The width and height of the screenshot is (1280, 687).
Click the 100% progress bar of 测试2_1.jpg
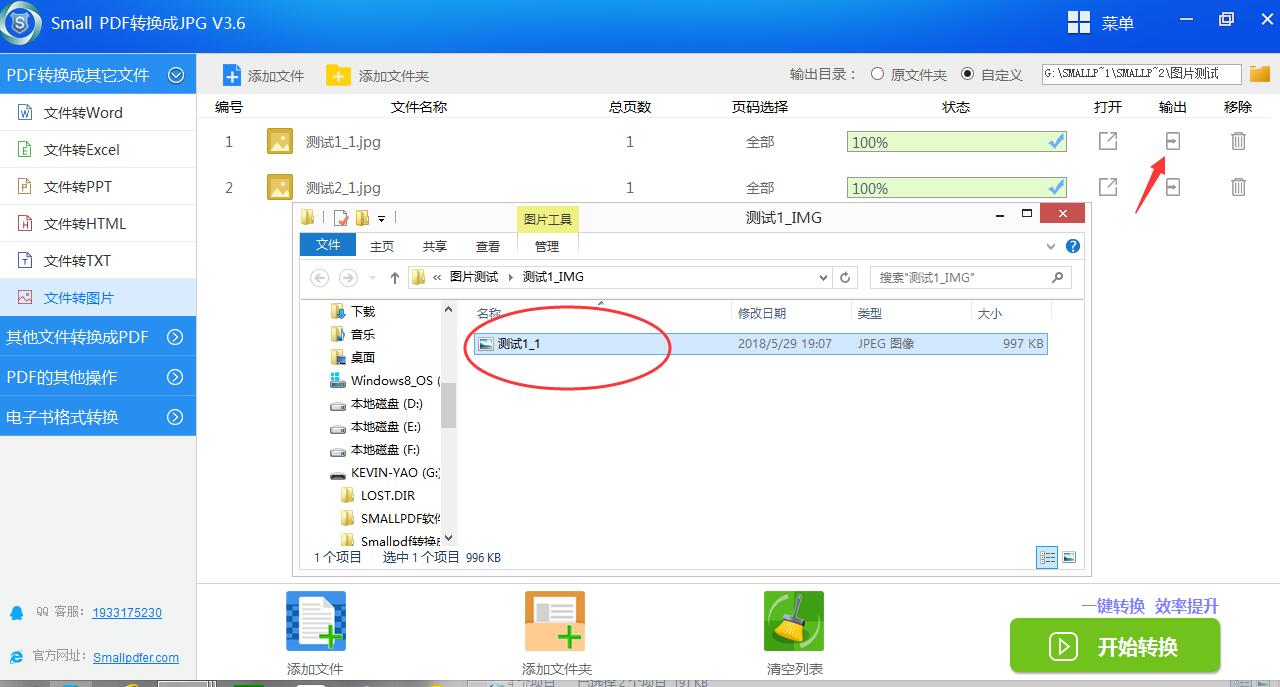pos(957,188)
